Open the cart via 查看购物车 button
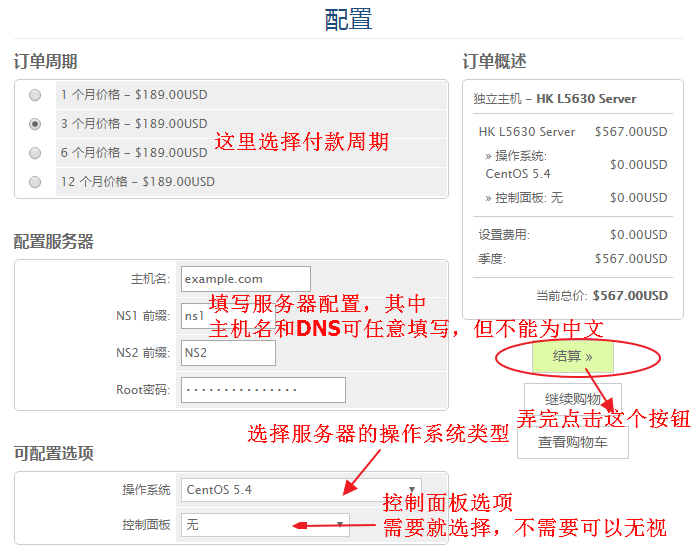The width and height of the screenshot is (691, 558). 572,442
